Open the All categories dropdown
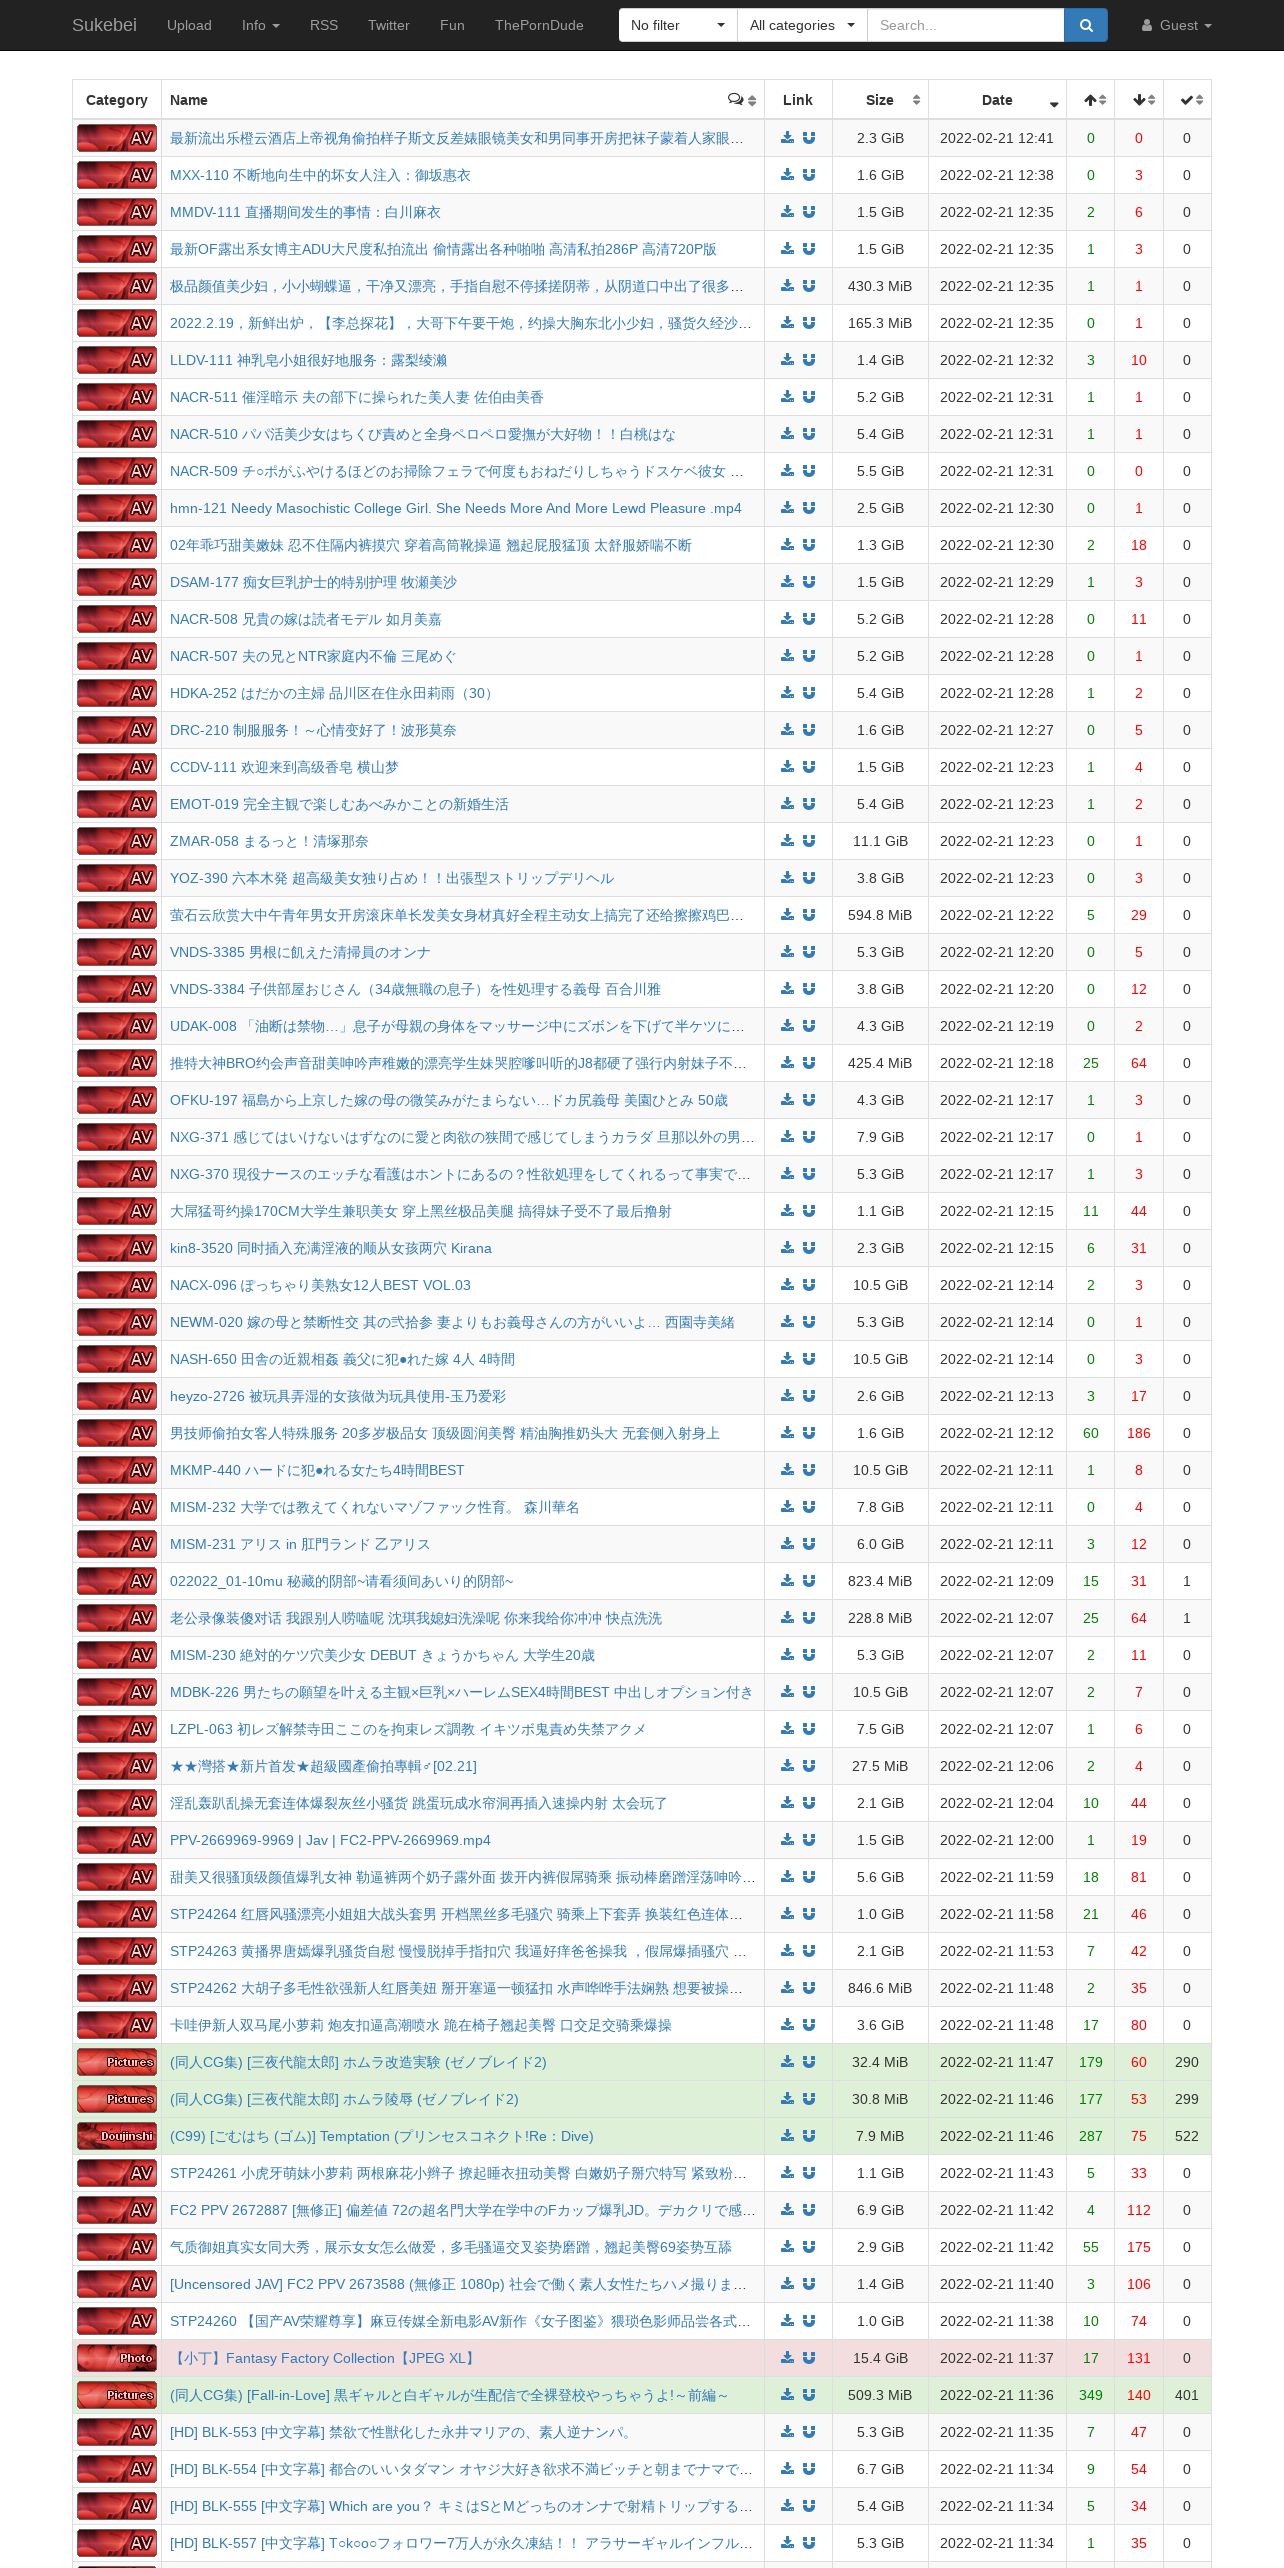Viewport: 1284px width, 2568px height. coord(802,25)
